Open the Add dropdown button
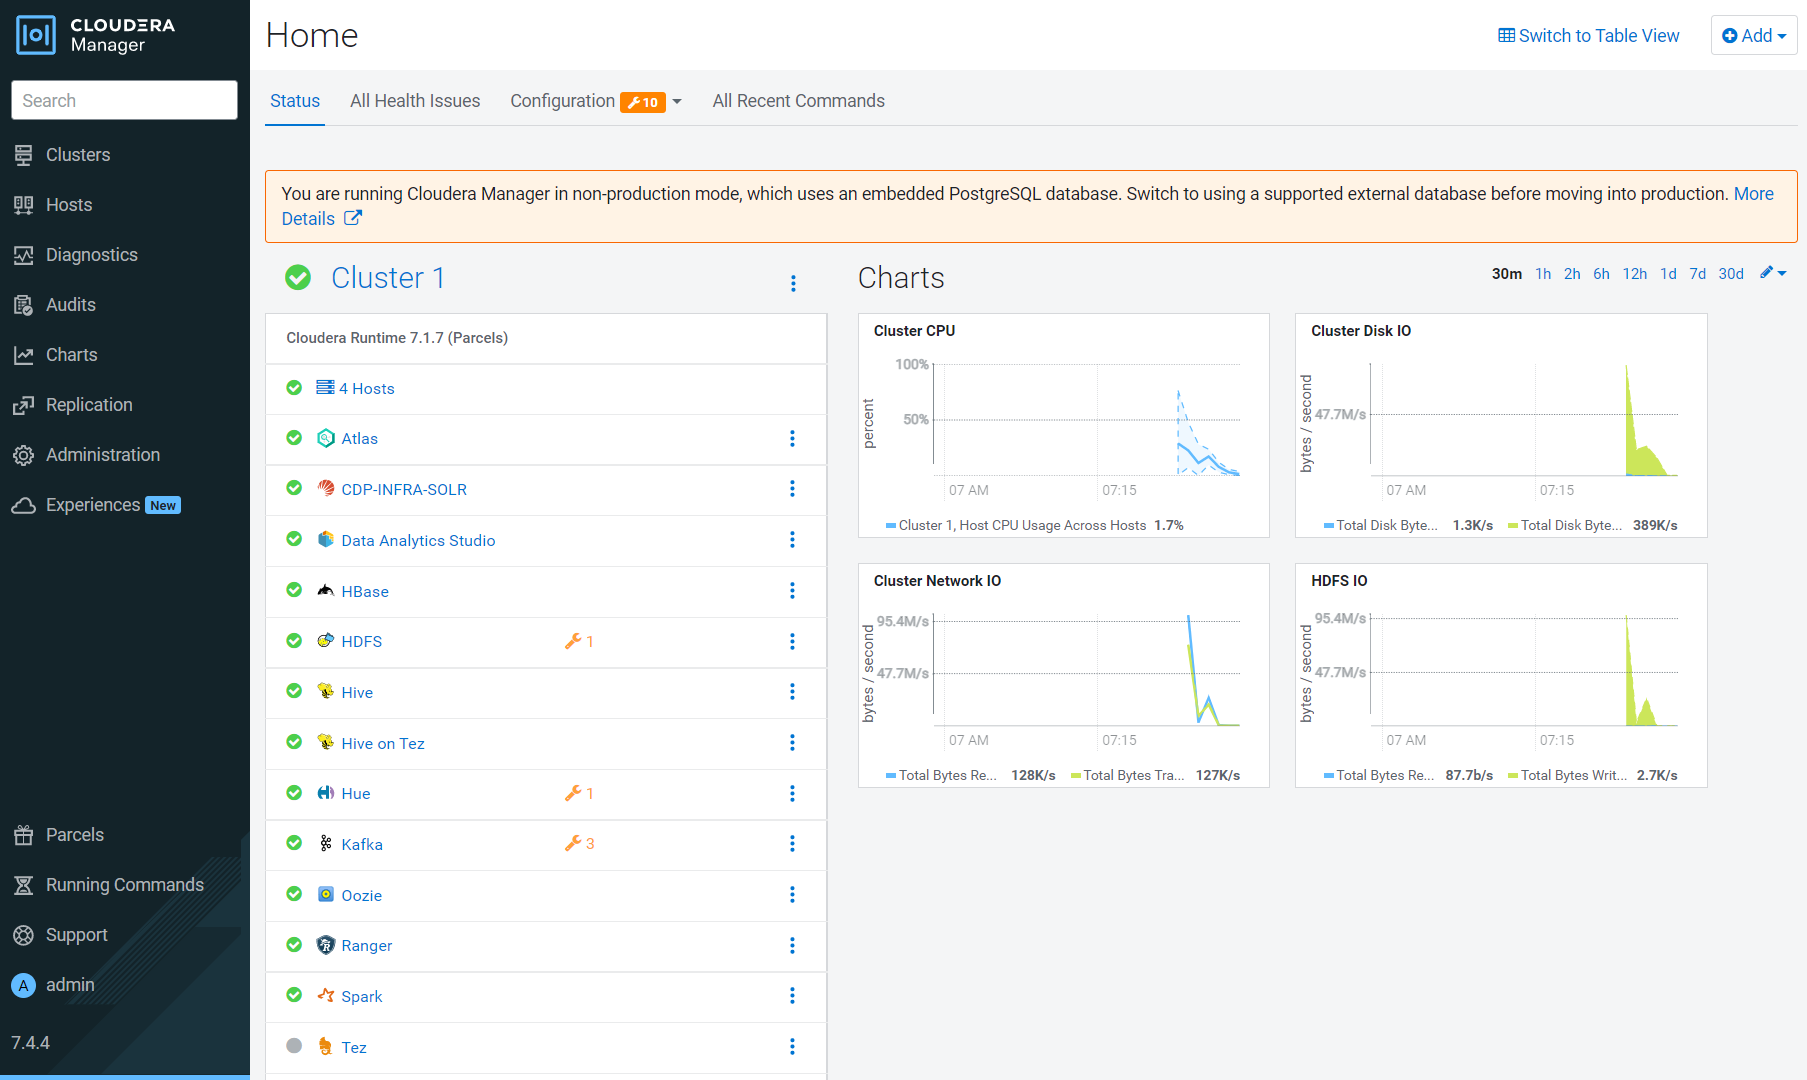1807x1080 pixels. (1754, 35)
